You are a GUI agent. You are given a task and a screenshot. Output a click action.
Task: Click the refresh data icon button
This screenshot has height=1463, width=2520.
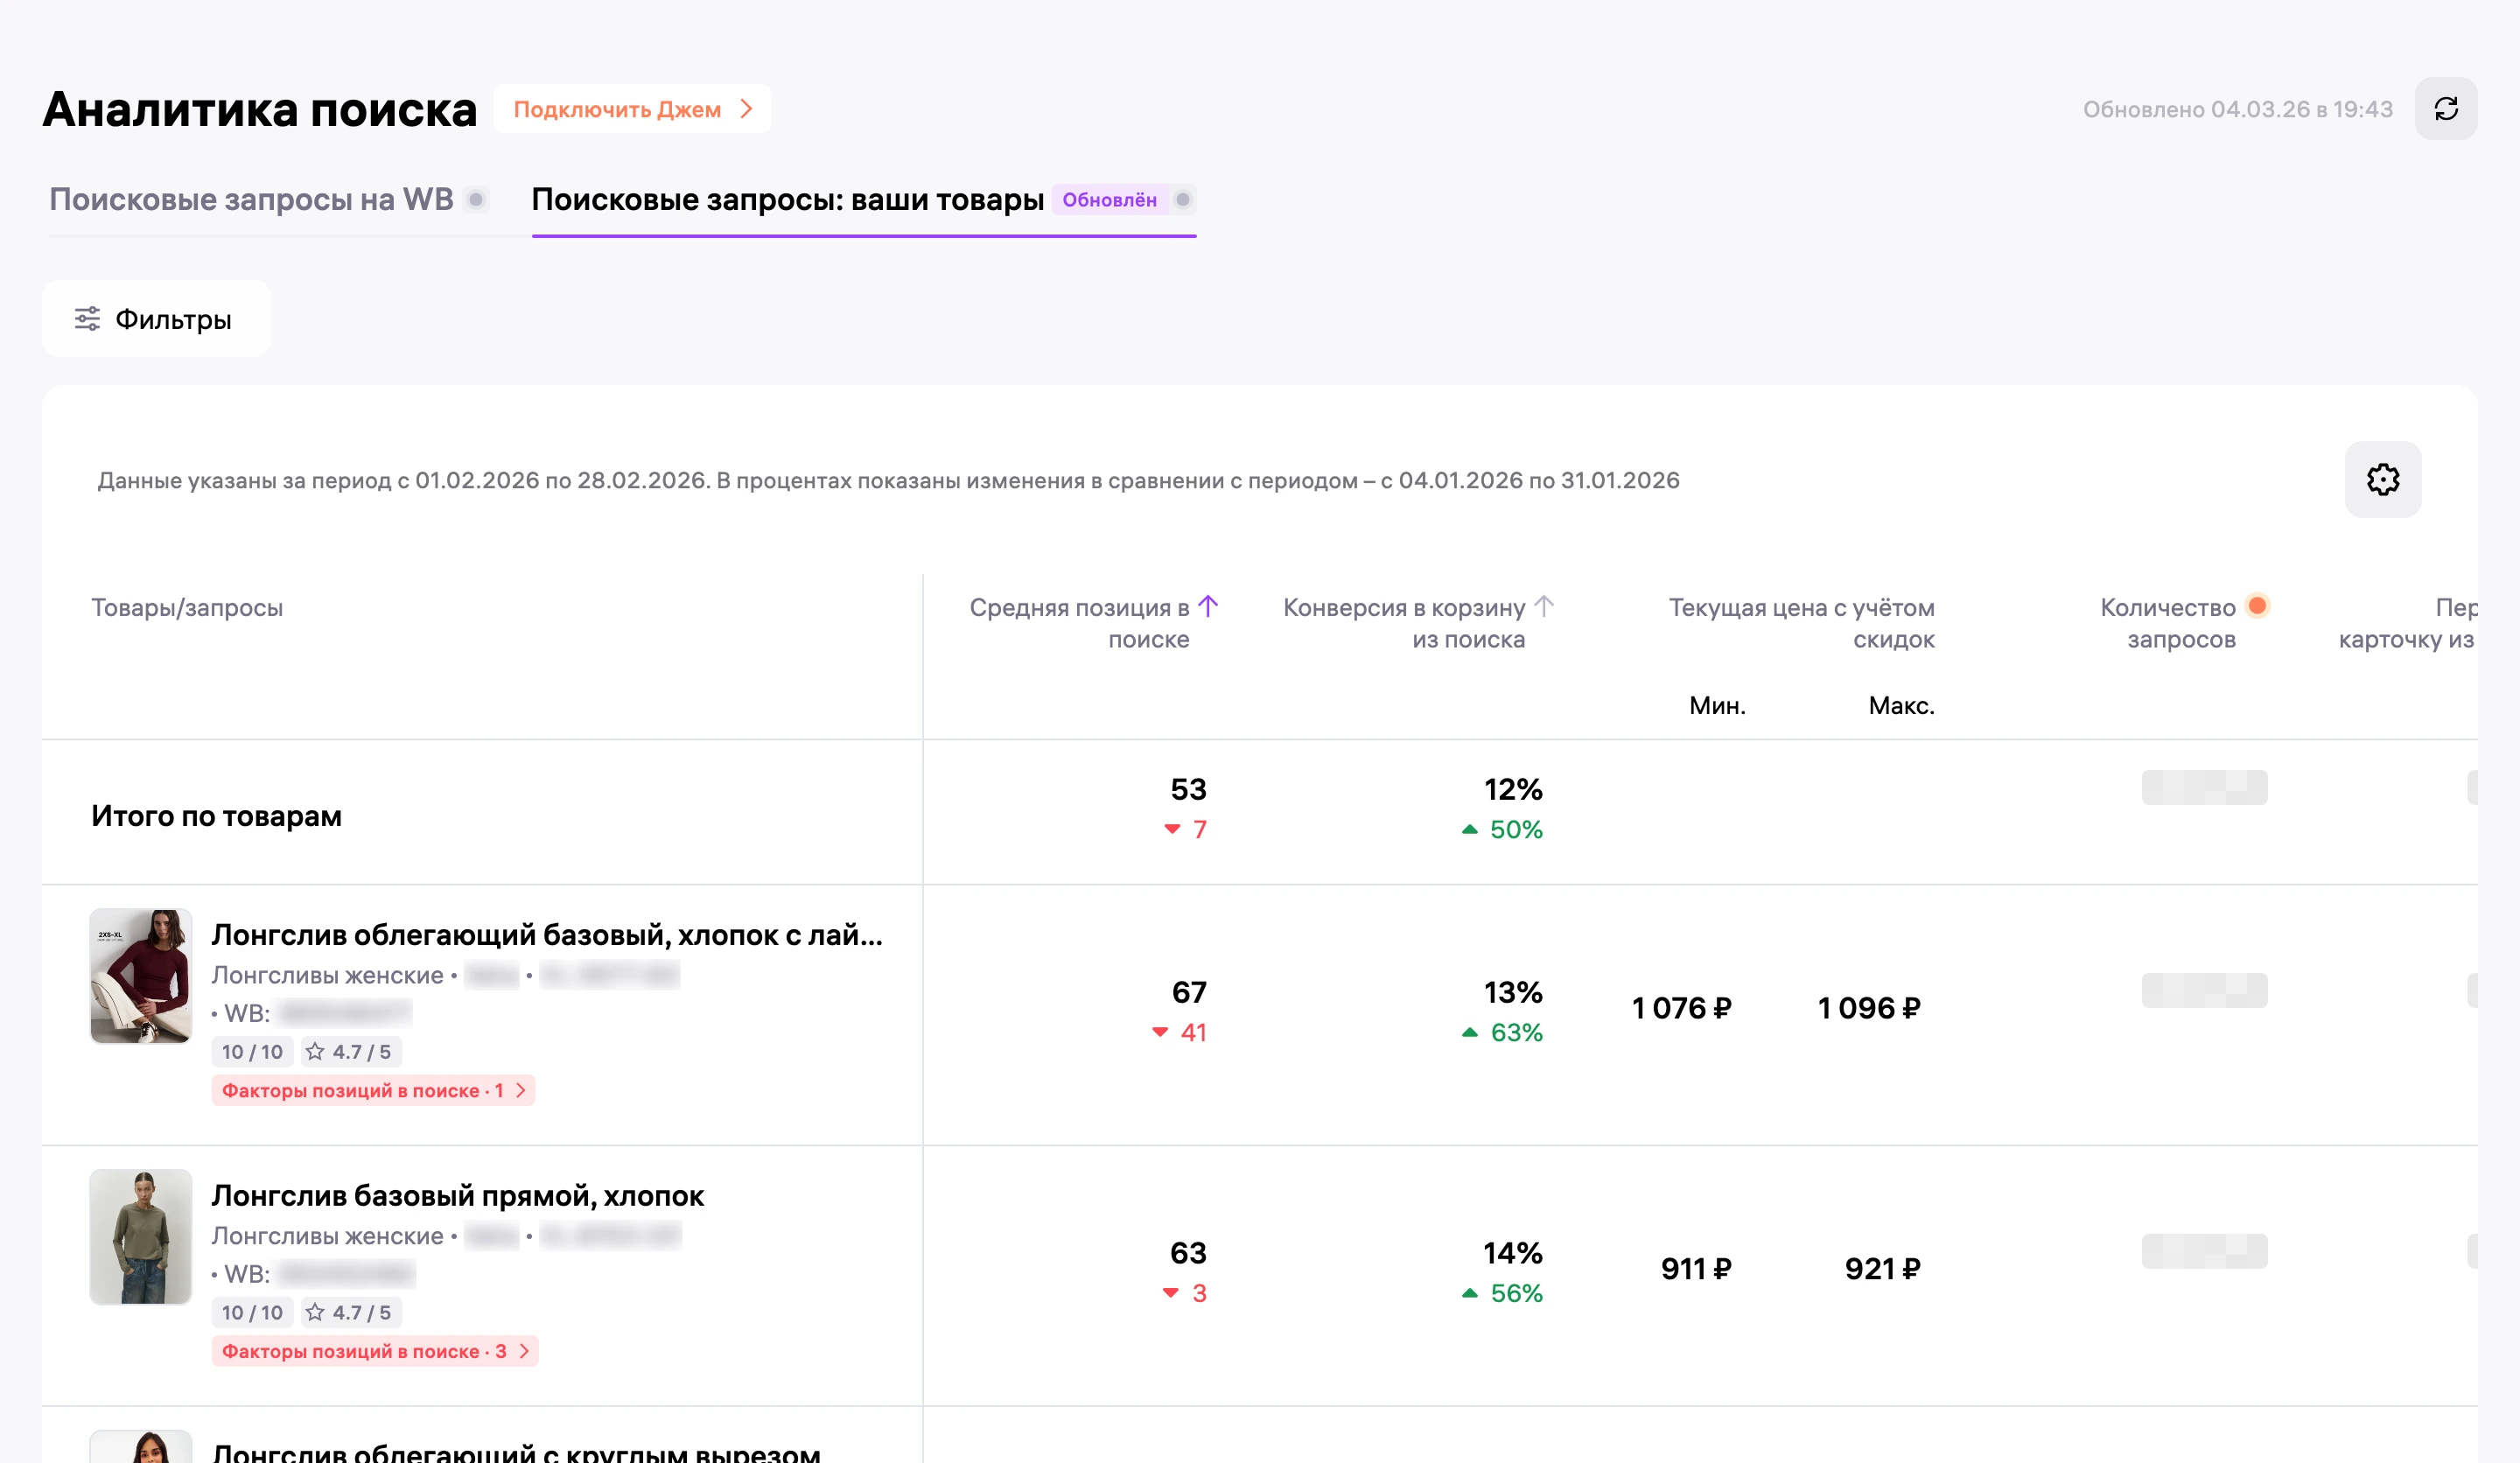[x=2445, y=109]
